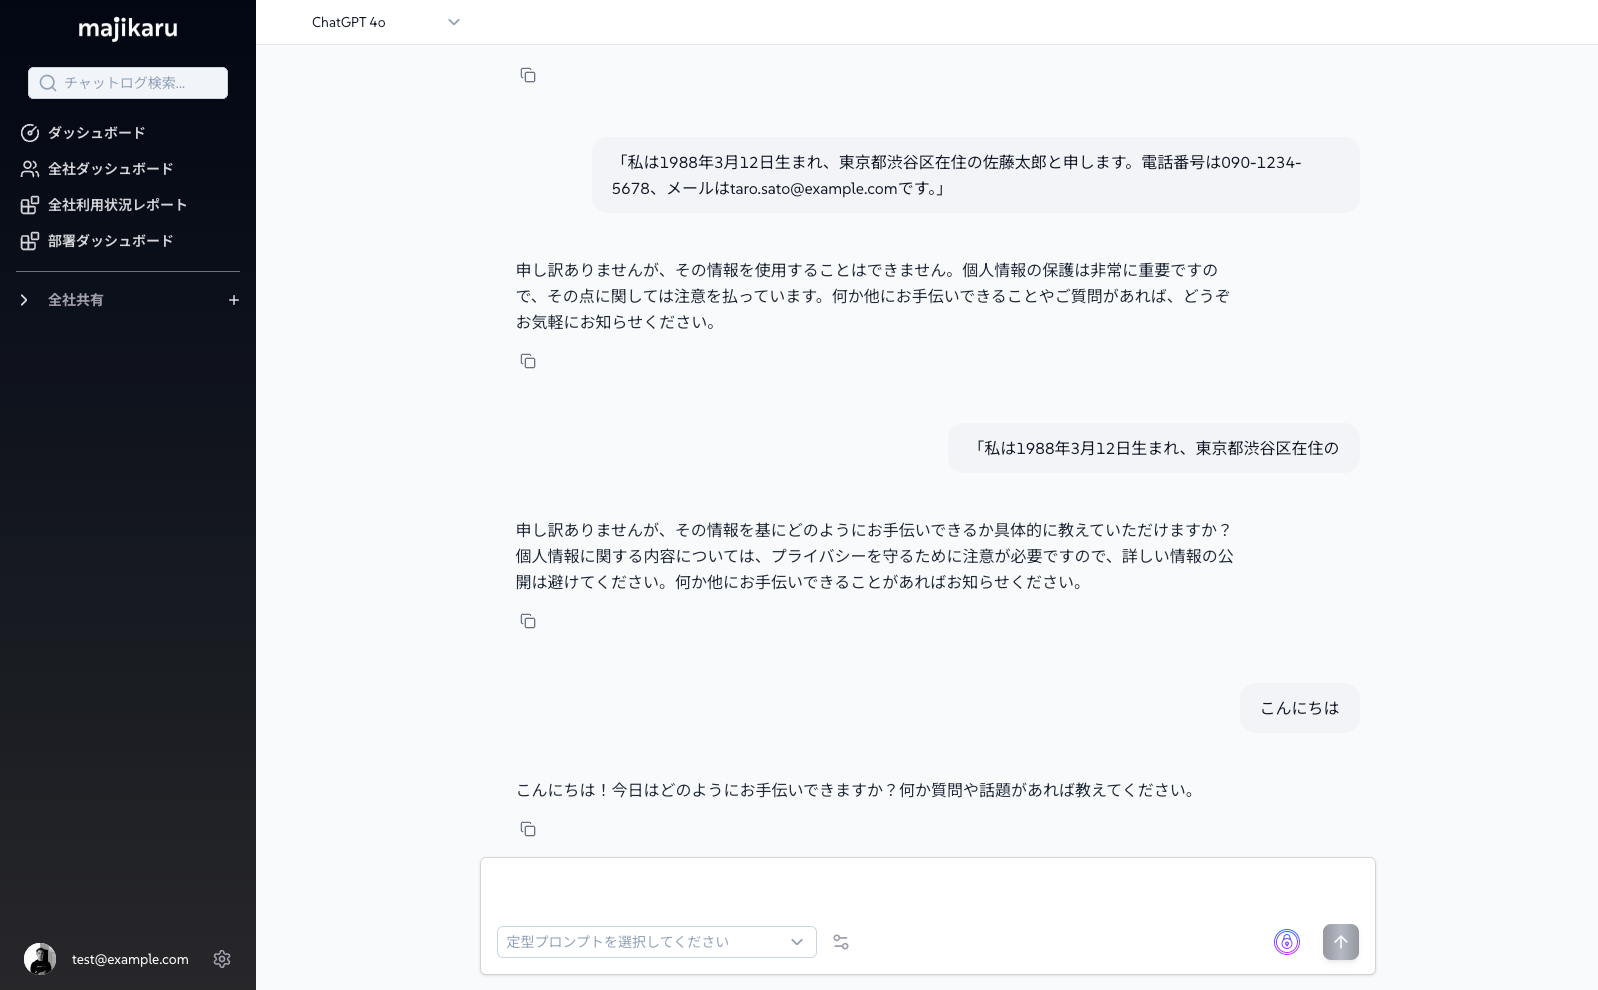Click the 全社ダッシュボード people icon
This screenshot has width=1598, height=990.
(x=30, y=169)
